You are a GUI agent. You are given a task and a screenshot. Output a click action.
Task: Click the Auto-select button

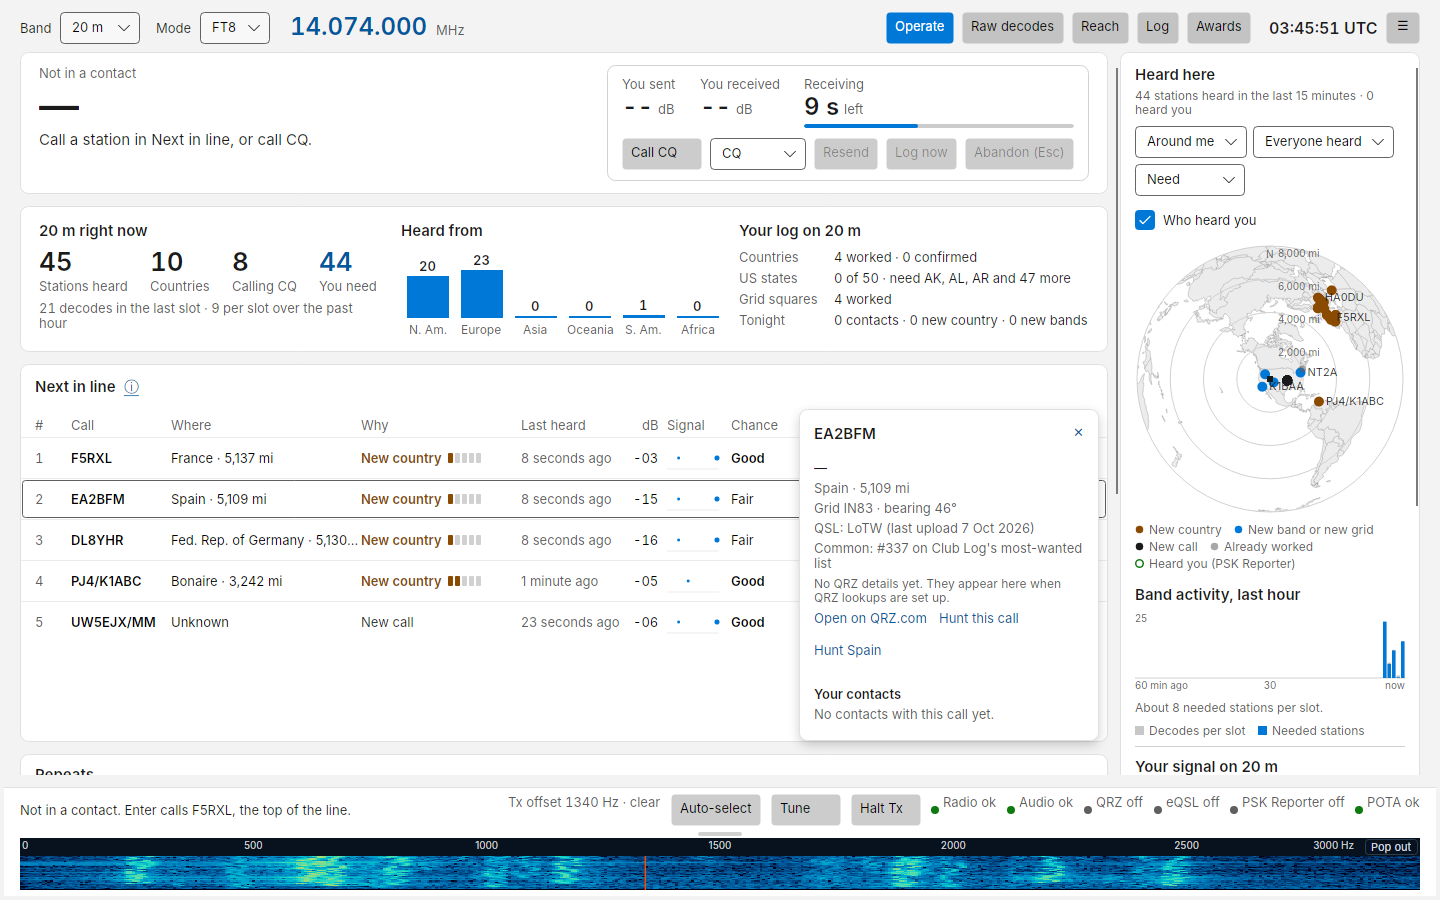(x=716, y=809)
